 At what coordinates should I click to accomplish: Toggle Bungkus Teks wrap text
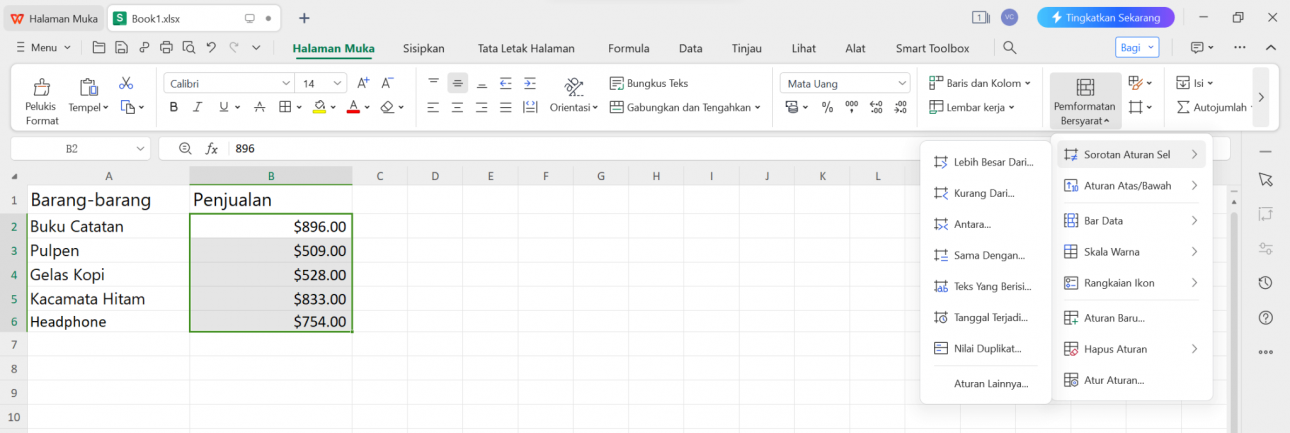point(649,83)
